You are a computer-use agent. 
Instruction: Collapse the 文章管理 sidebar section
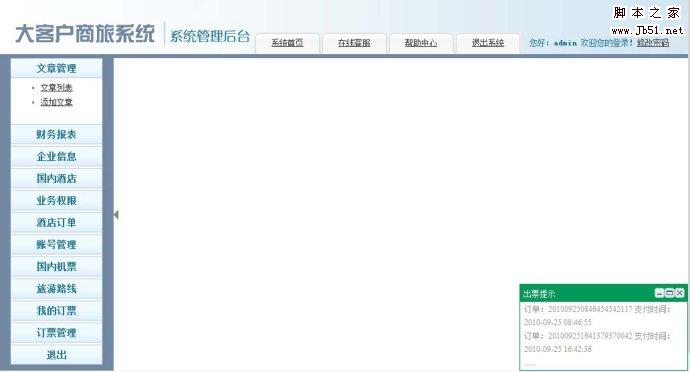tap(56, 68)
